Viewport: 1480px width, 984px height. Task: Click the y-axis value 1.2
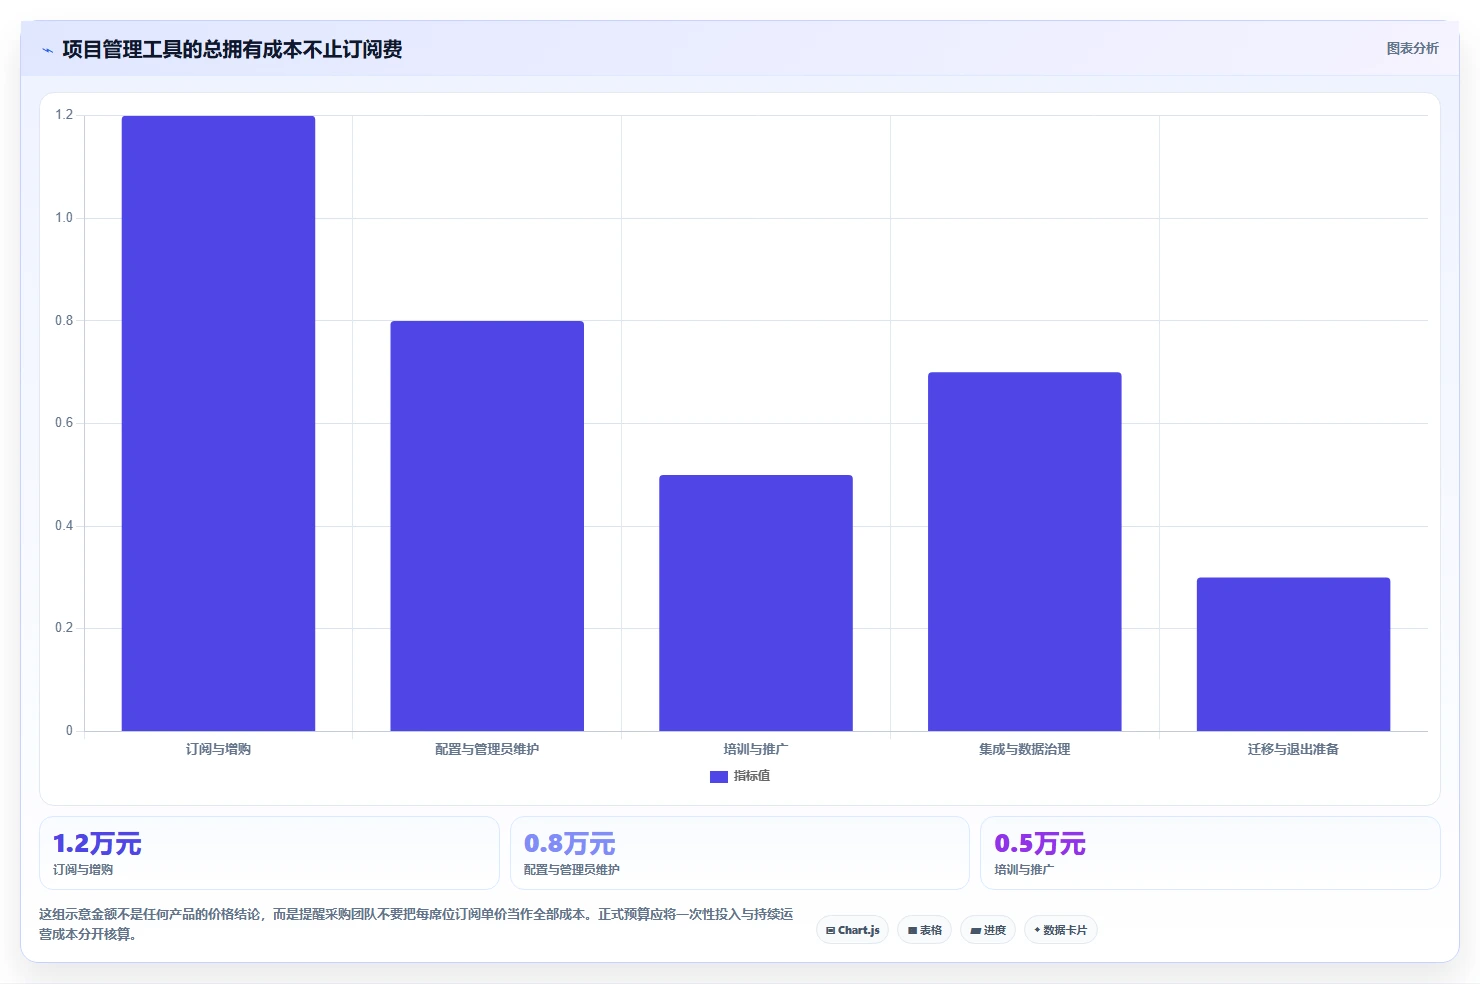[64, 115]
